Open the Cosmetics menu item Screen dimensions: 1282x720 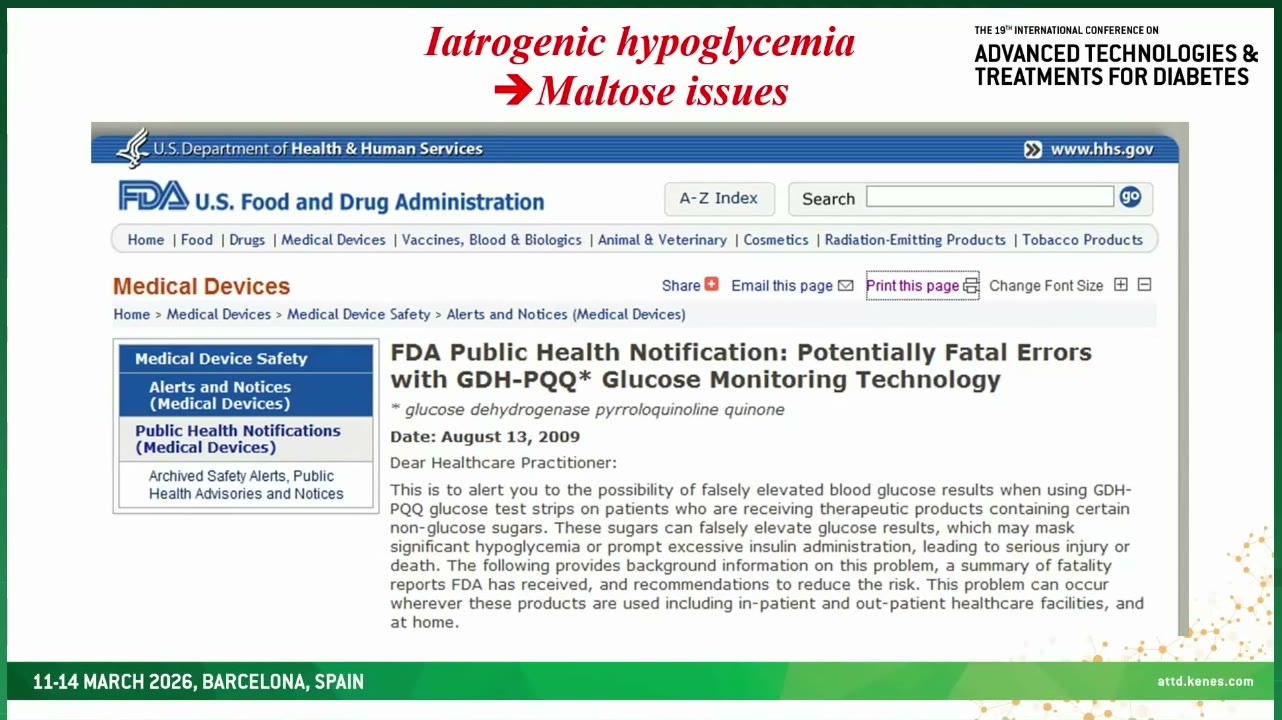click(776, 240)
